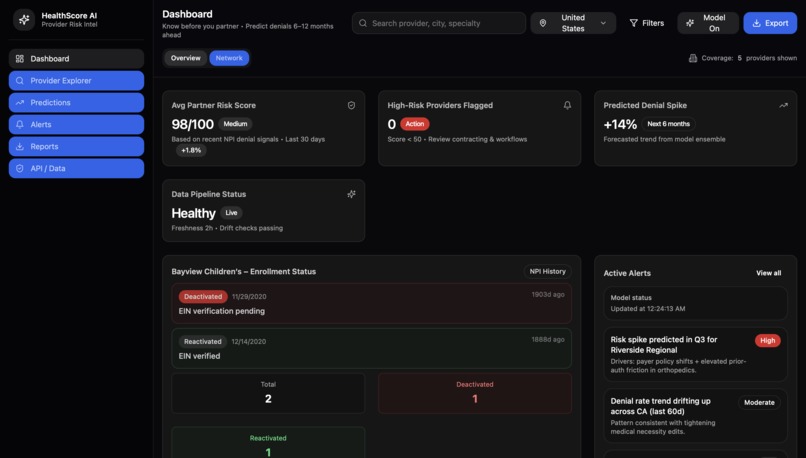
Task: Click the Reactivated 1 count tile
Action: tap(268, 444)
